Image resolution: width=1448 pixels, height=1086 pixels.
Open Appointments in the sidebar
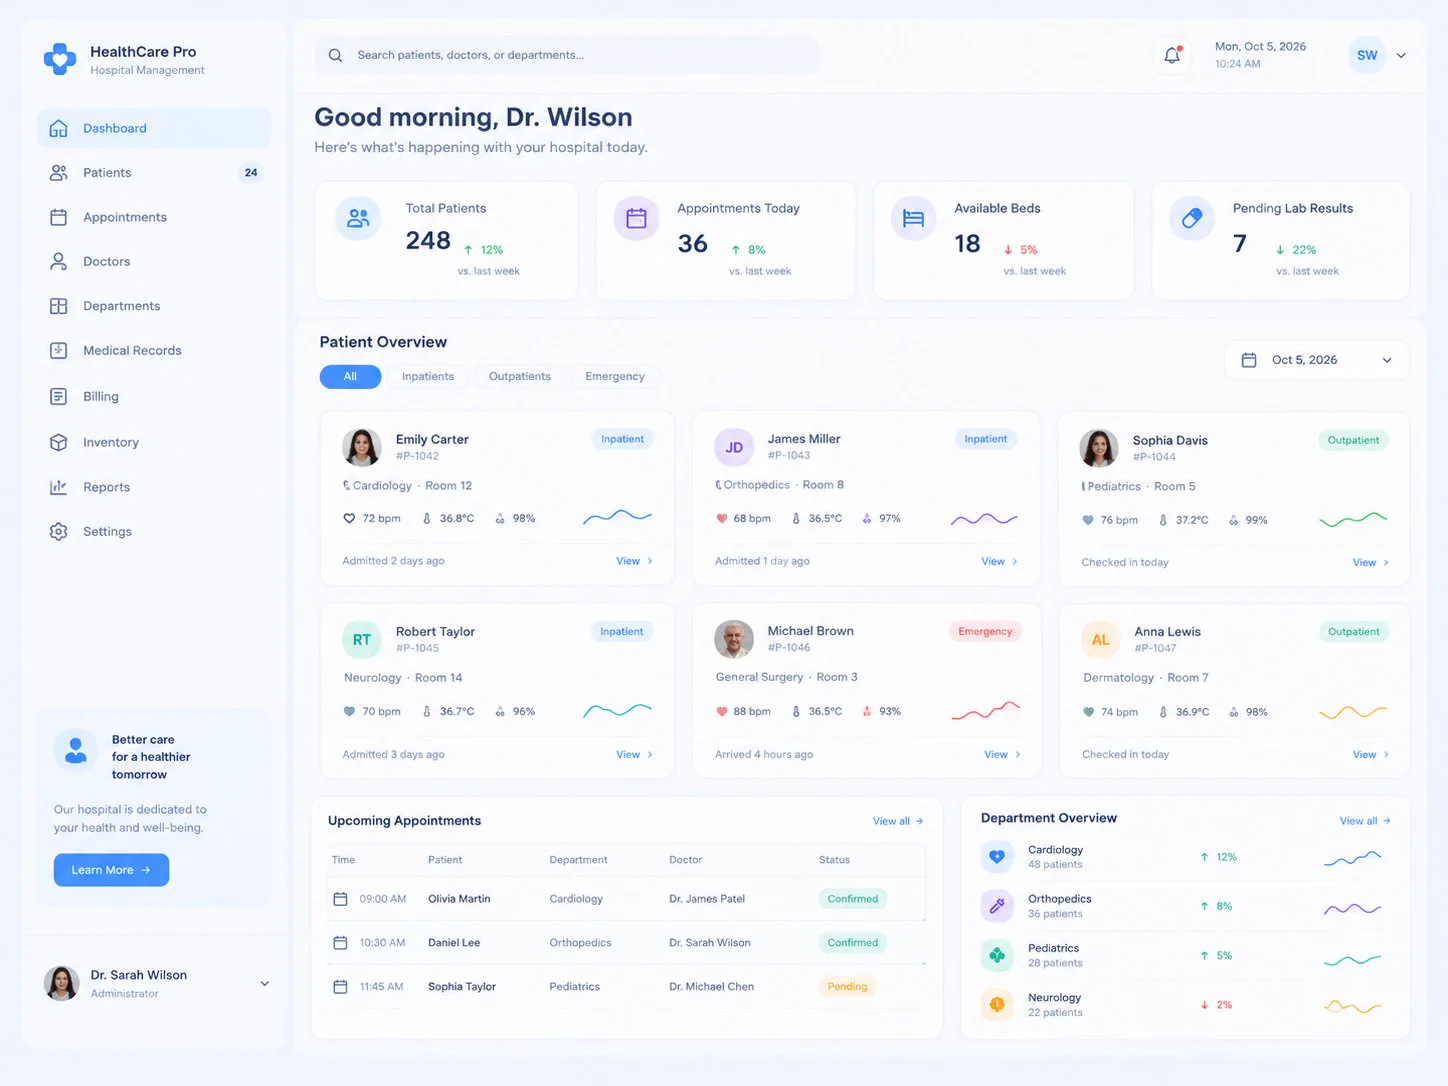coord(154,217)
